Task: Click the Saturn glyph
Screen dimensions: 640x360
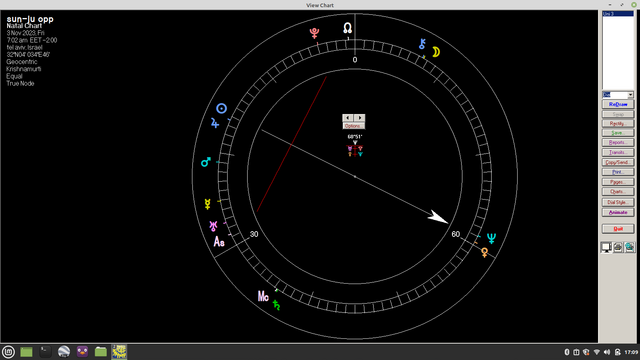Action: [276, 305]
